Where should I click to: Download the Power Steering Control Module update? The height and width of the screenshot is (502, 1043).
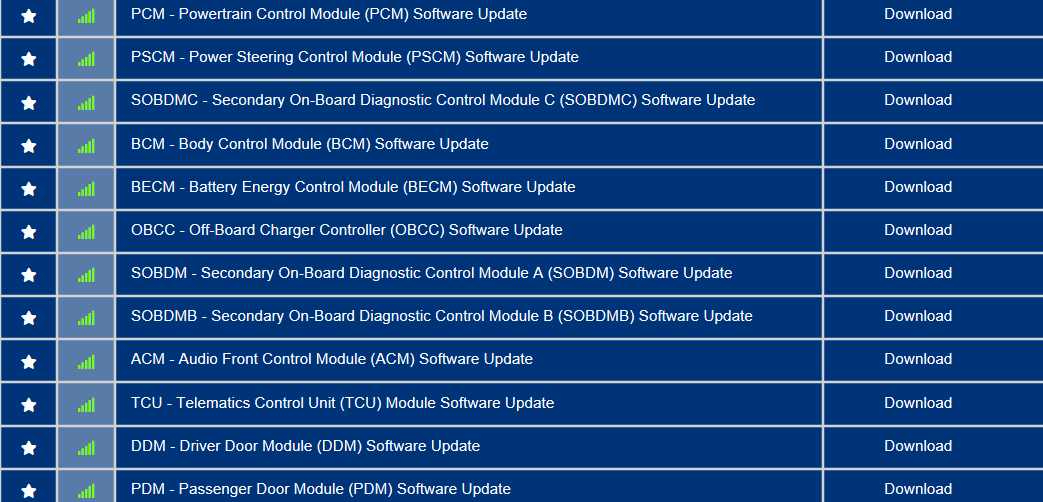(917, 57)
